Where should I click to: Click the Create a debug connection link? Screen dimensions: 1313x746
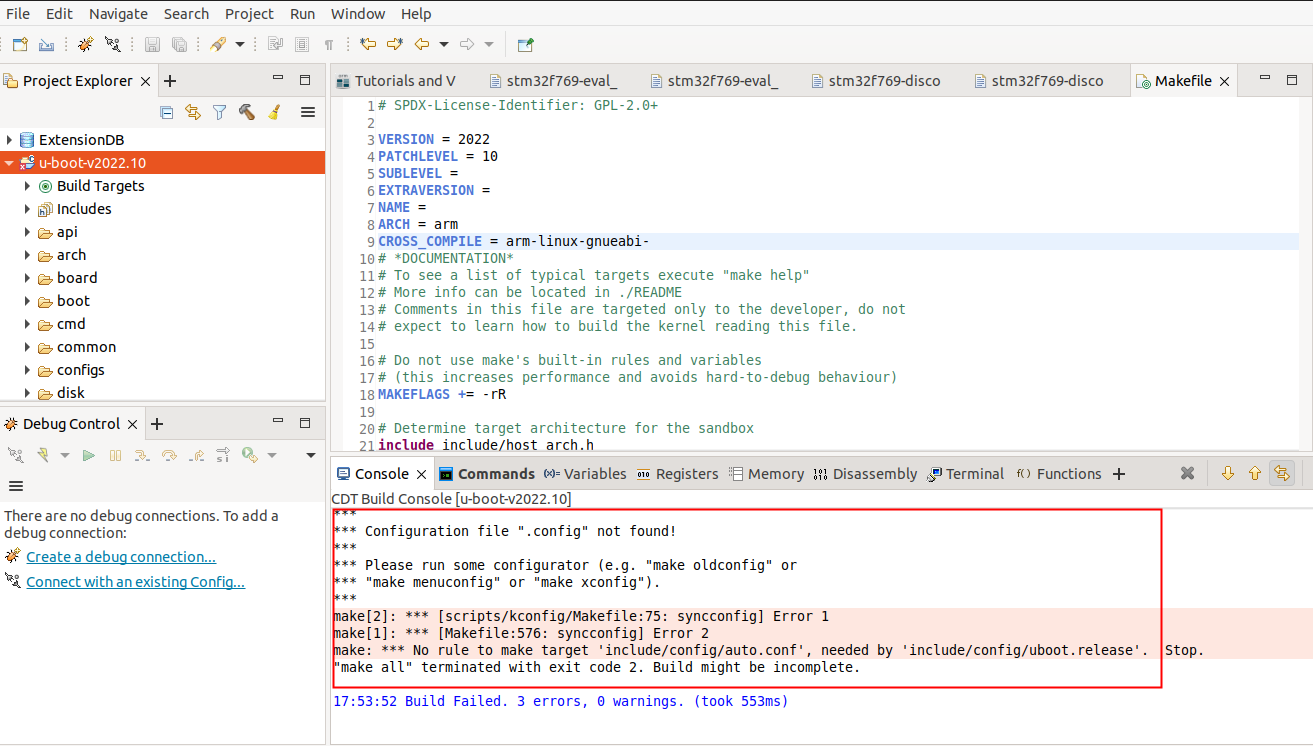tap(120, 557)
